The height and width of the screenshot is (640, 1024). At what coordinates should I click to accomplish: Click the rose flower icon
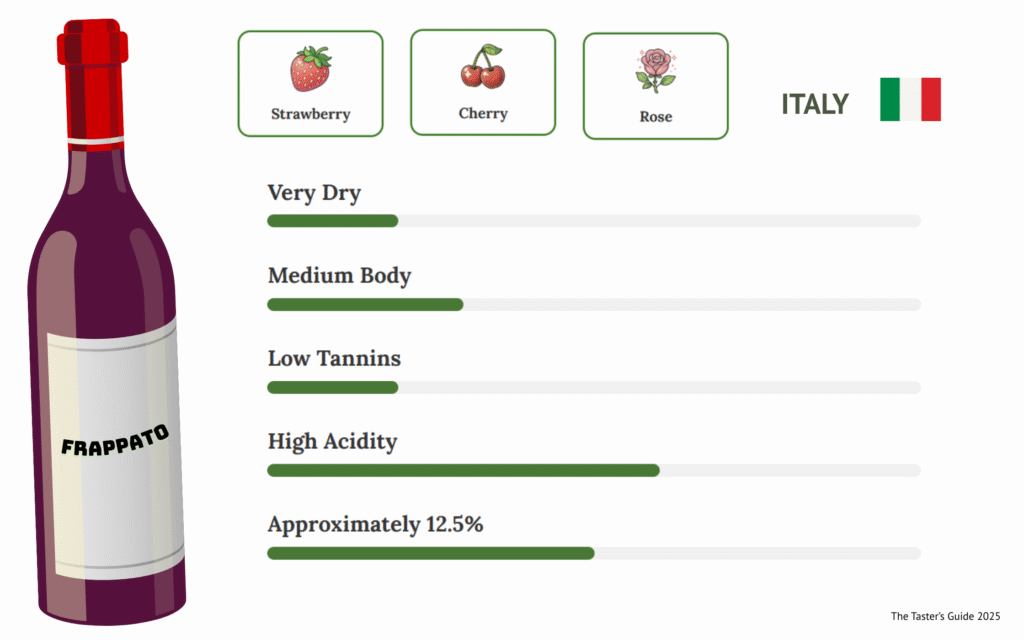coord(656,70)
